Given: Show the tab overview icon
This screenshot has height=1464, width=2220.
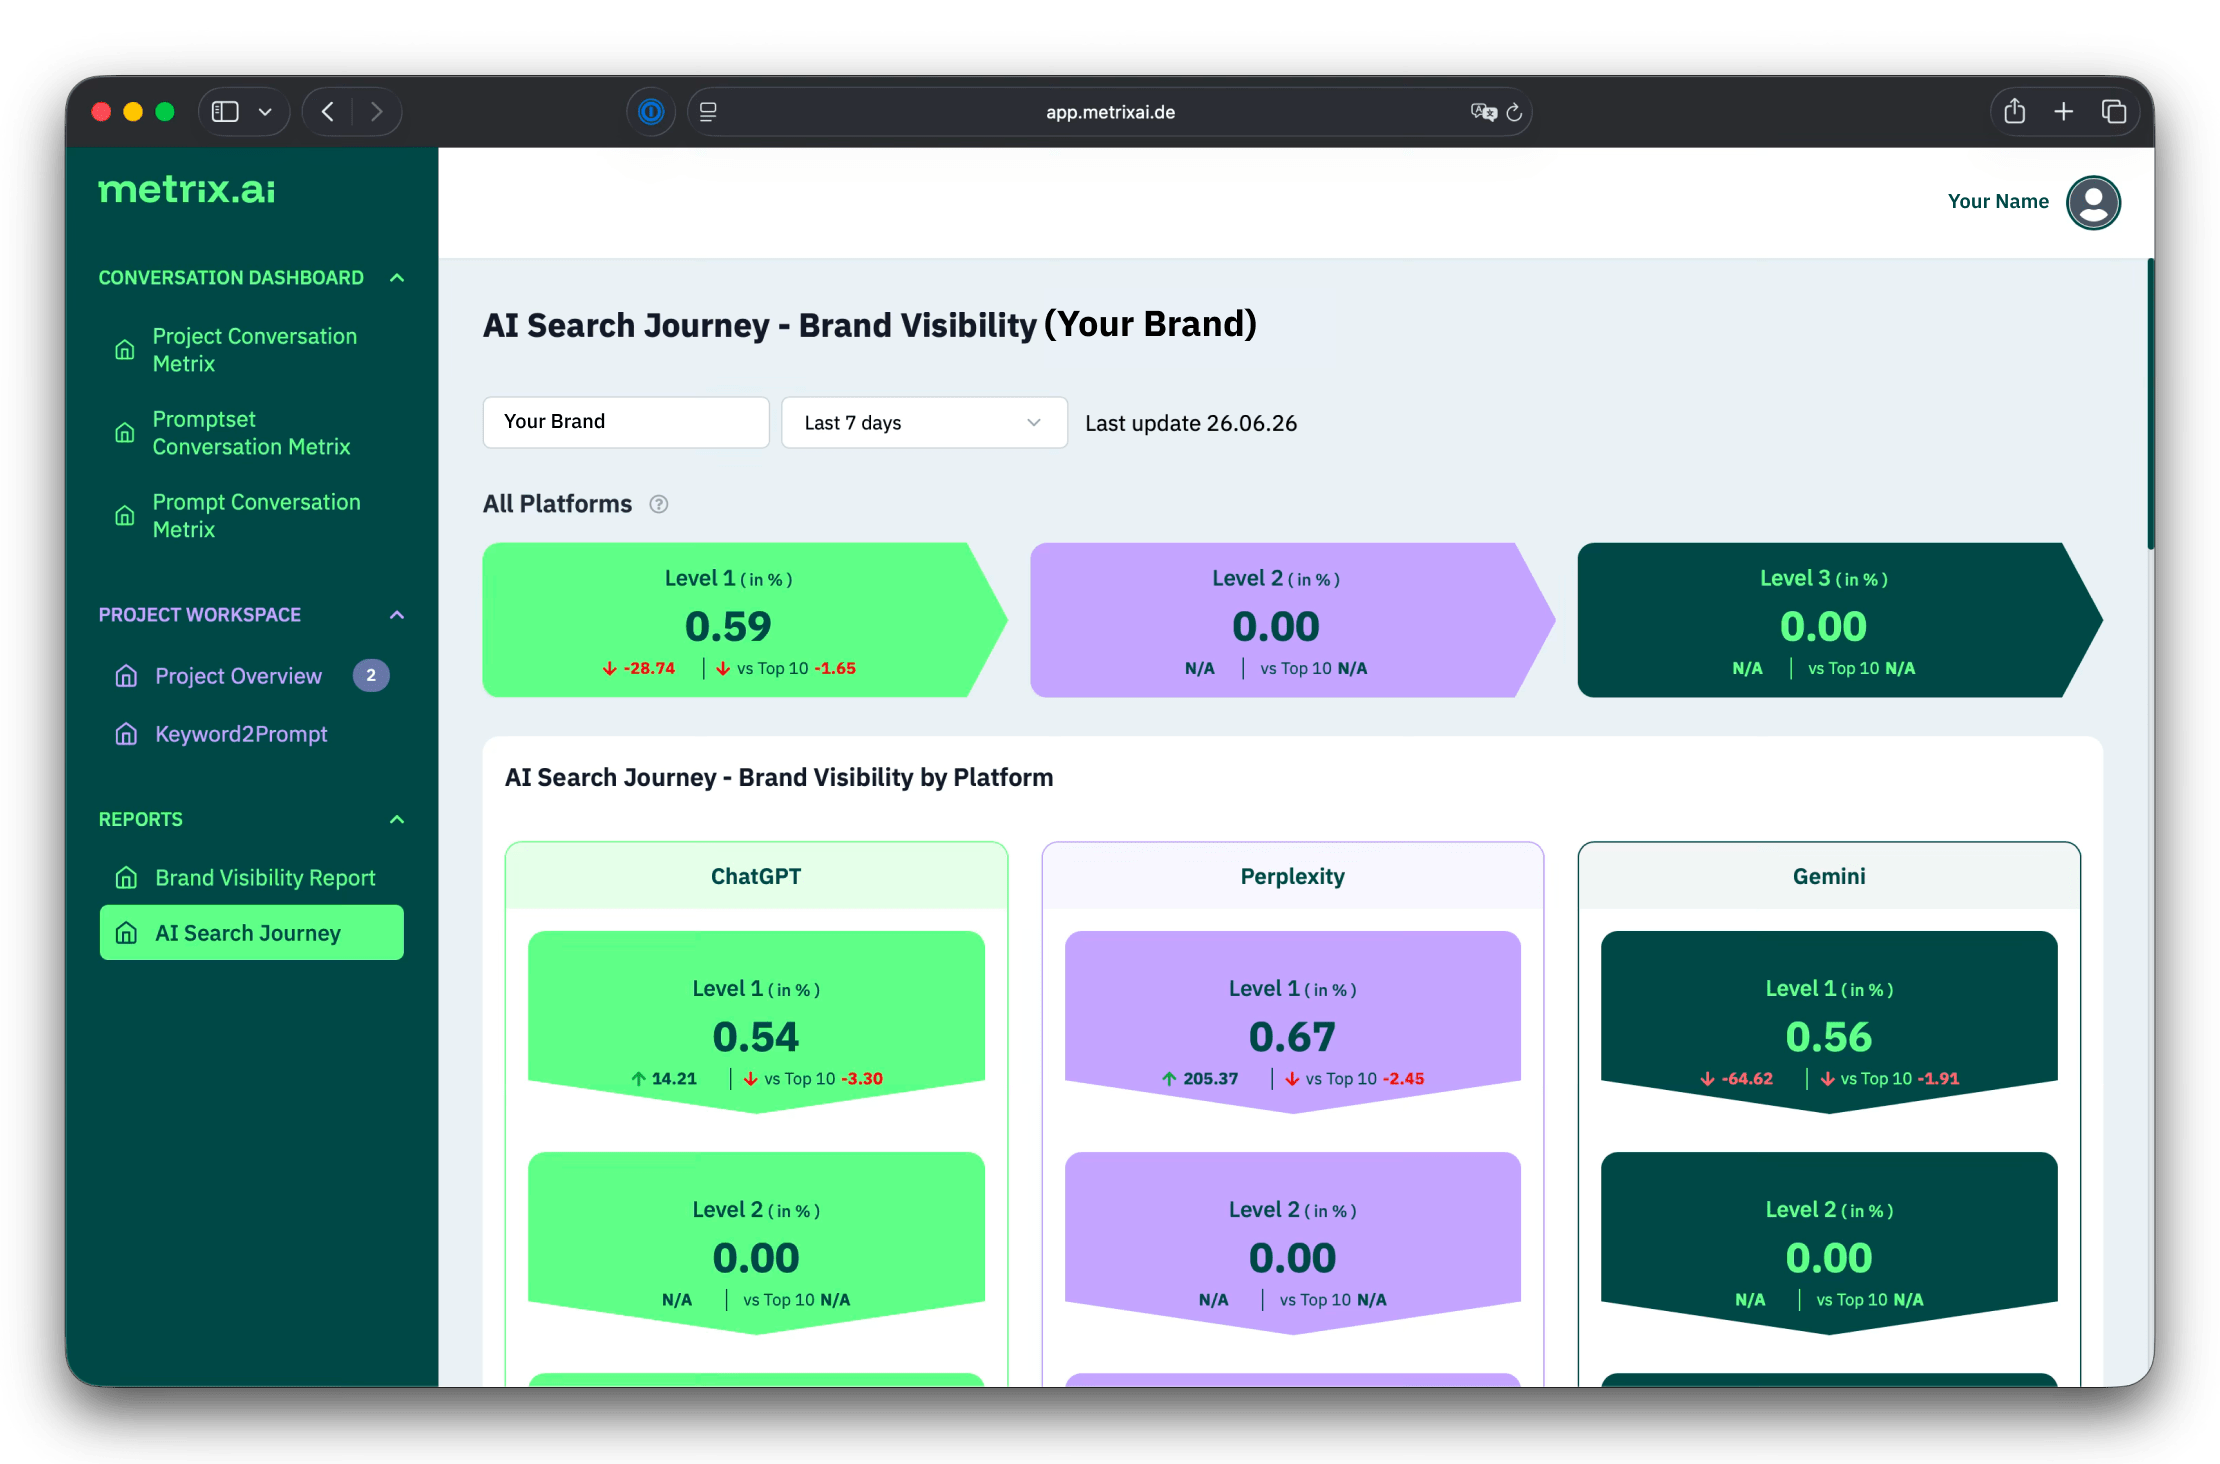Looking at the screenshot, I should pyautogui.click(x=2113, y=112).
